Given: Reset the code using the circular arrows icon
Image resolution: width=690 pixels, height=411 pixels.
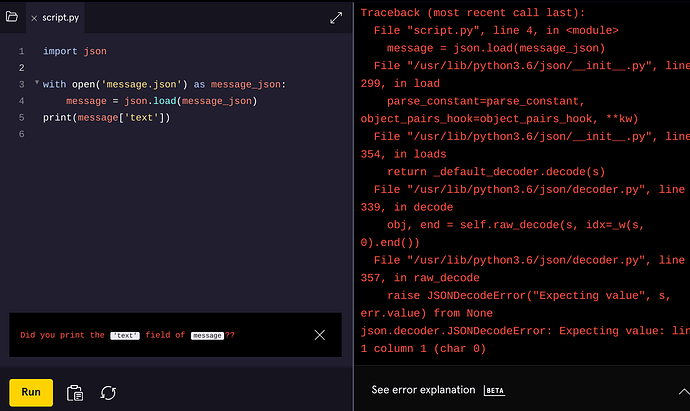Looking at the screenshot, I should 108,393.
